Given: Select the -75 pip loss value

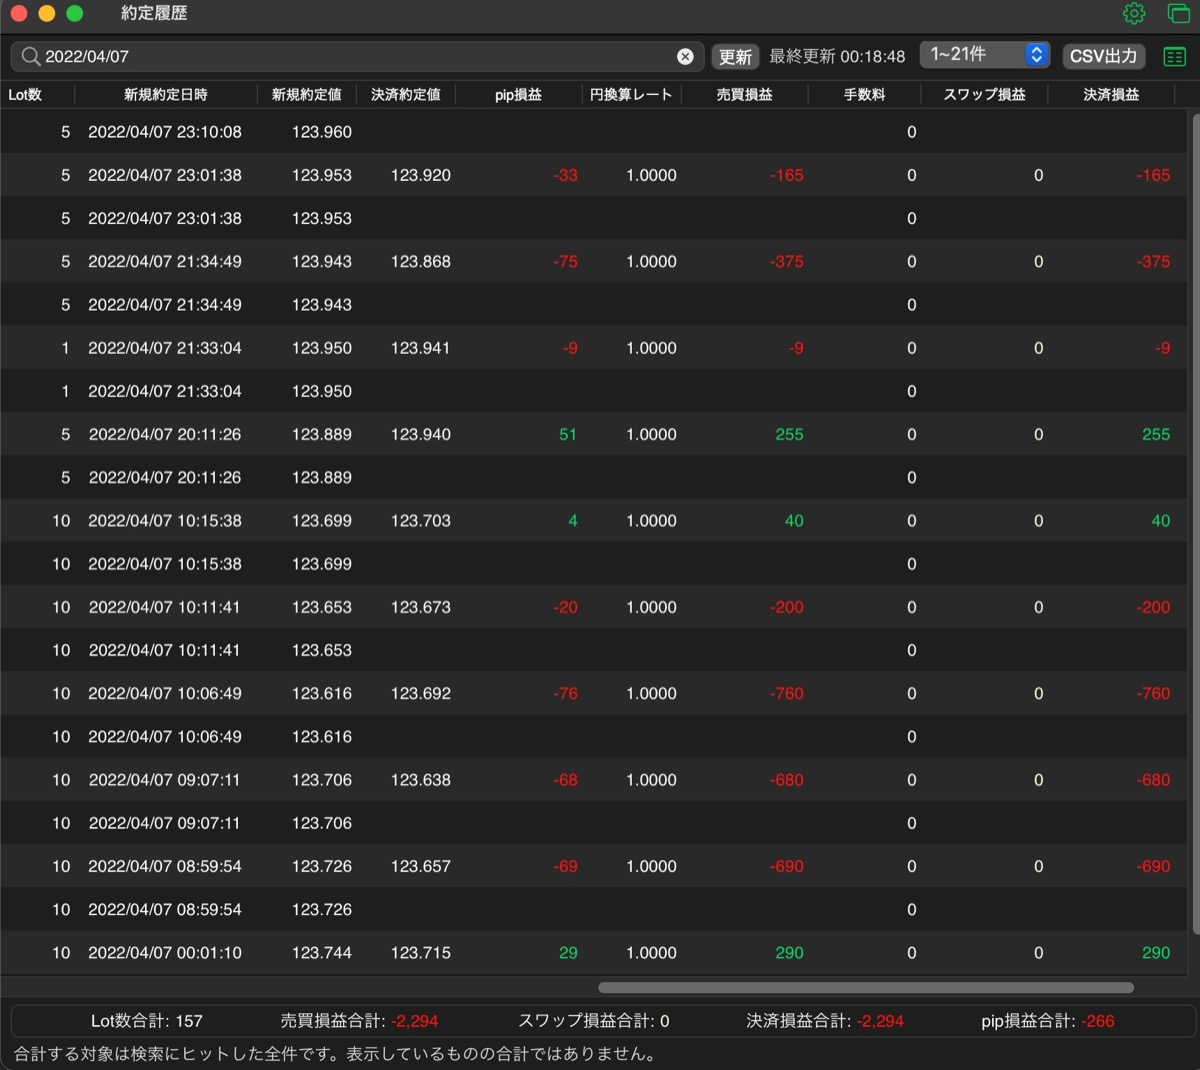Looking at the screenshot, I should tap(566, 262).
